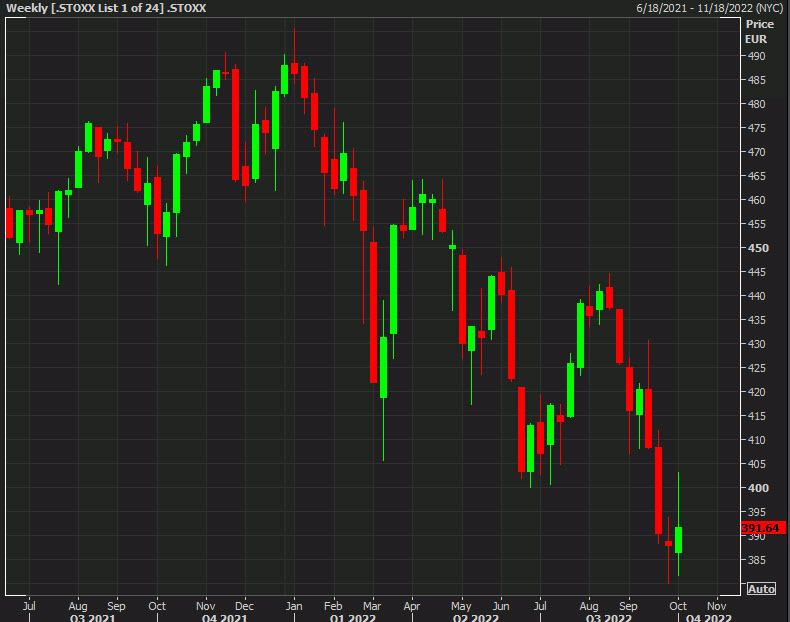
Task: Click the bold 450 price axis value
Action: [758, 248]
